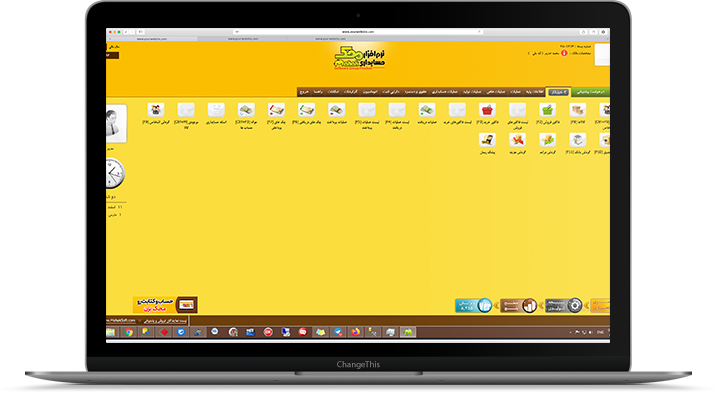Open the عملیات حسابداری (Accounting operations) menu
The width and height of the screenshot is (717, 393).
click(445, 92)
